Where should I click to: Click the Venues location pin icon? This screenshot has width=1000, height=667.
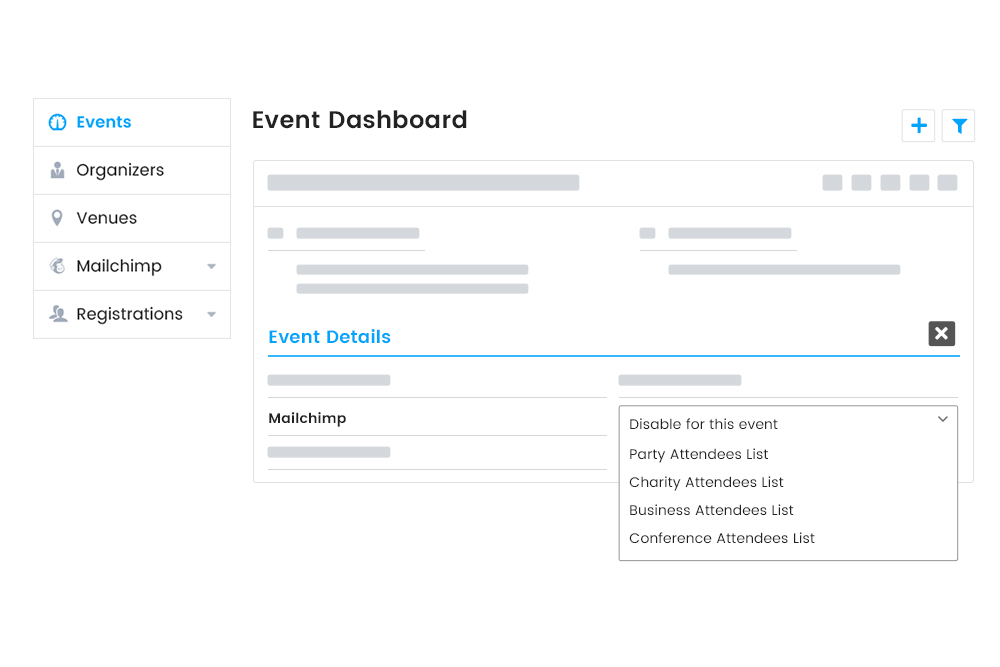point(57,218)
